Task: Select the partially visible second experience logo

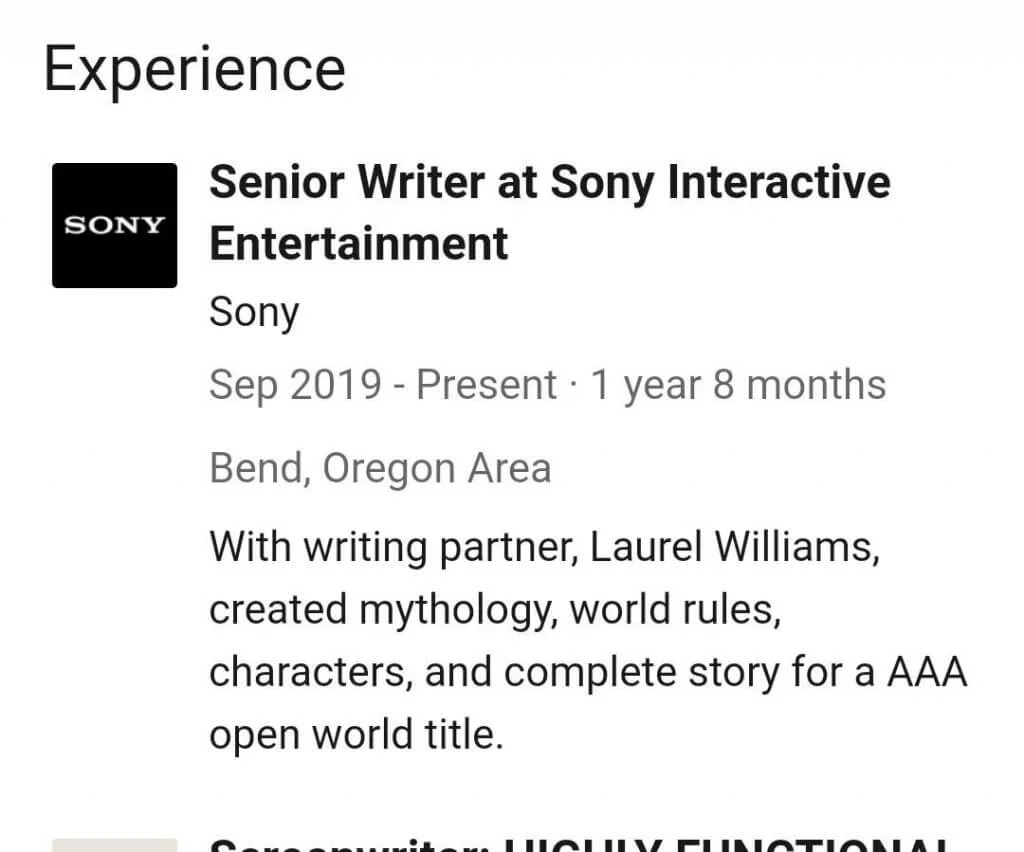Action: pyautogui.click(x=114, y=845)
